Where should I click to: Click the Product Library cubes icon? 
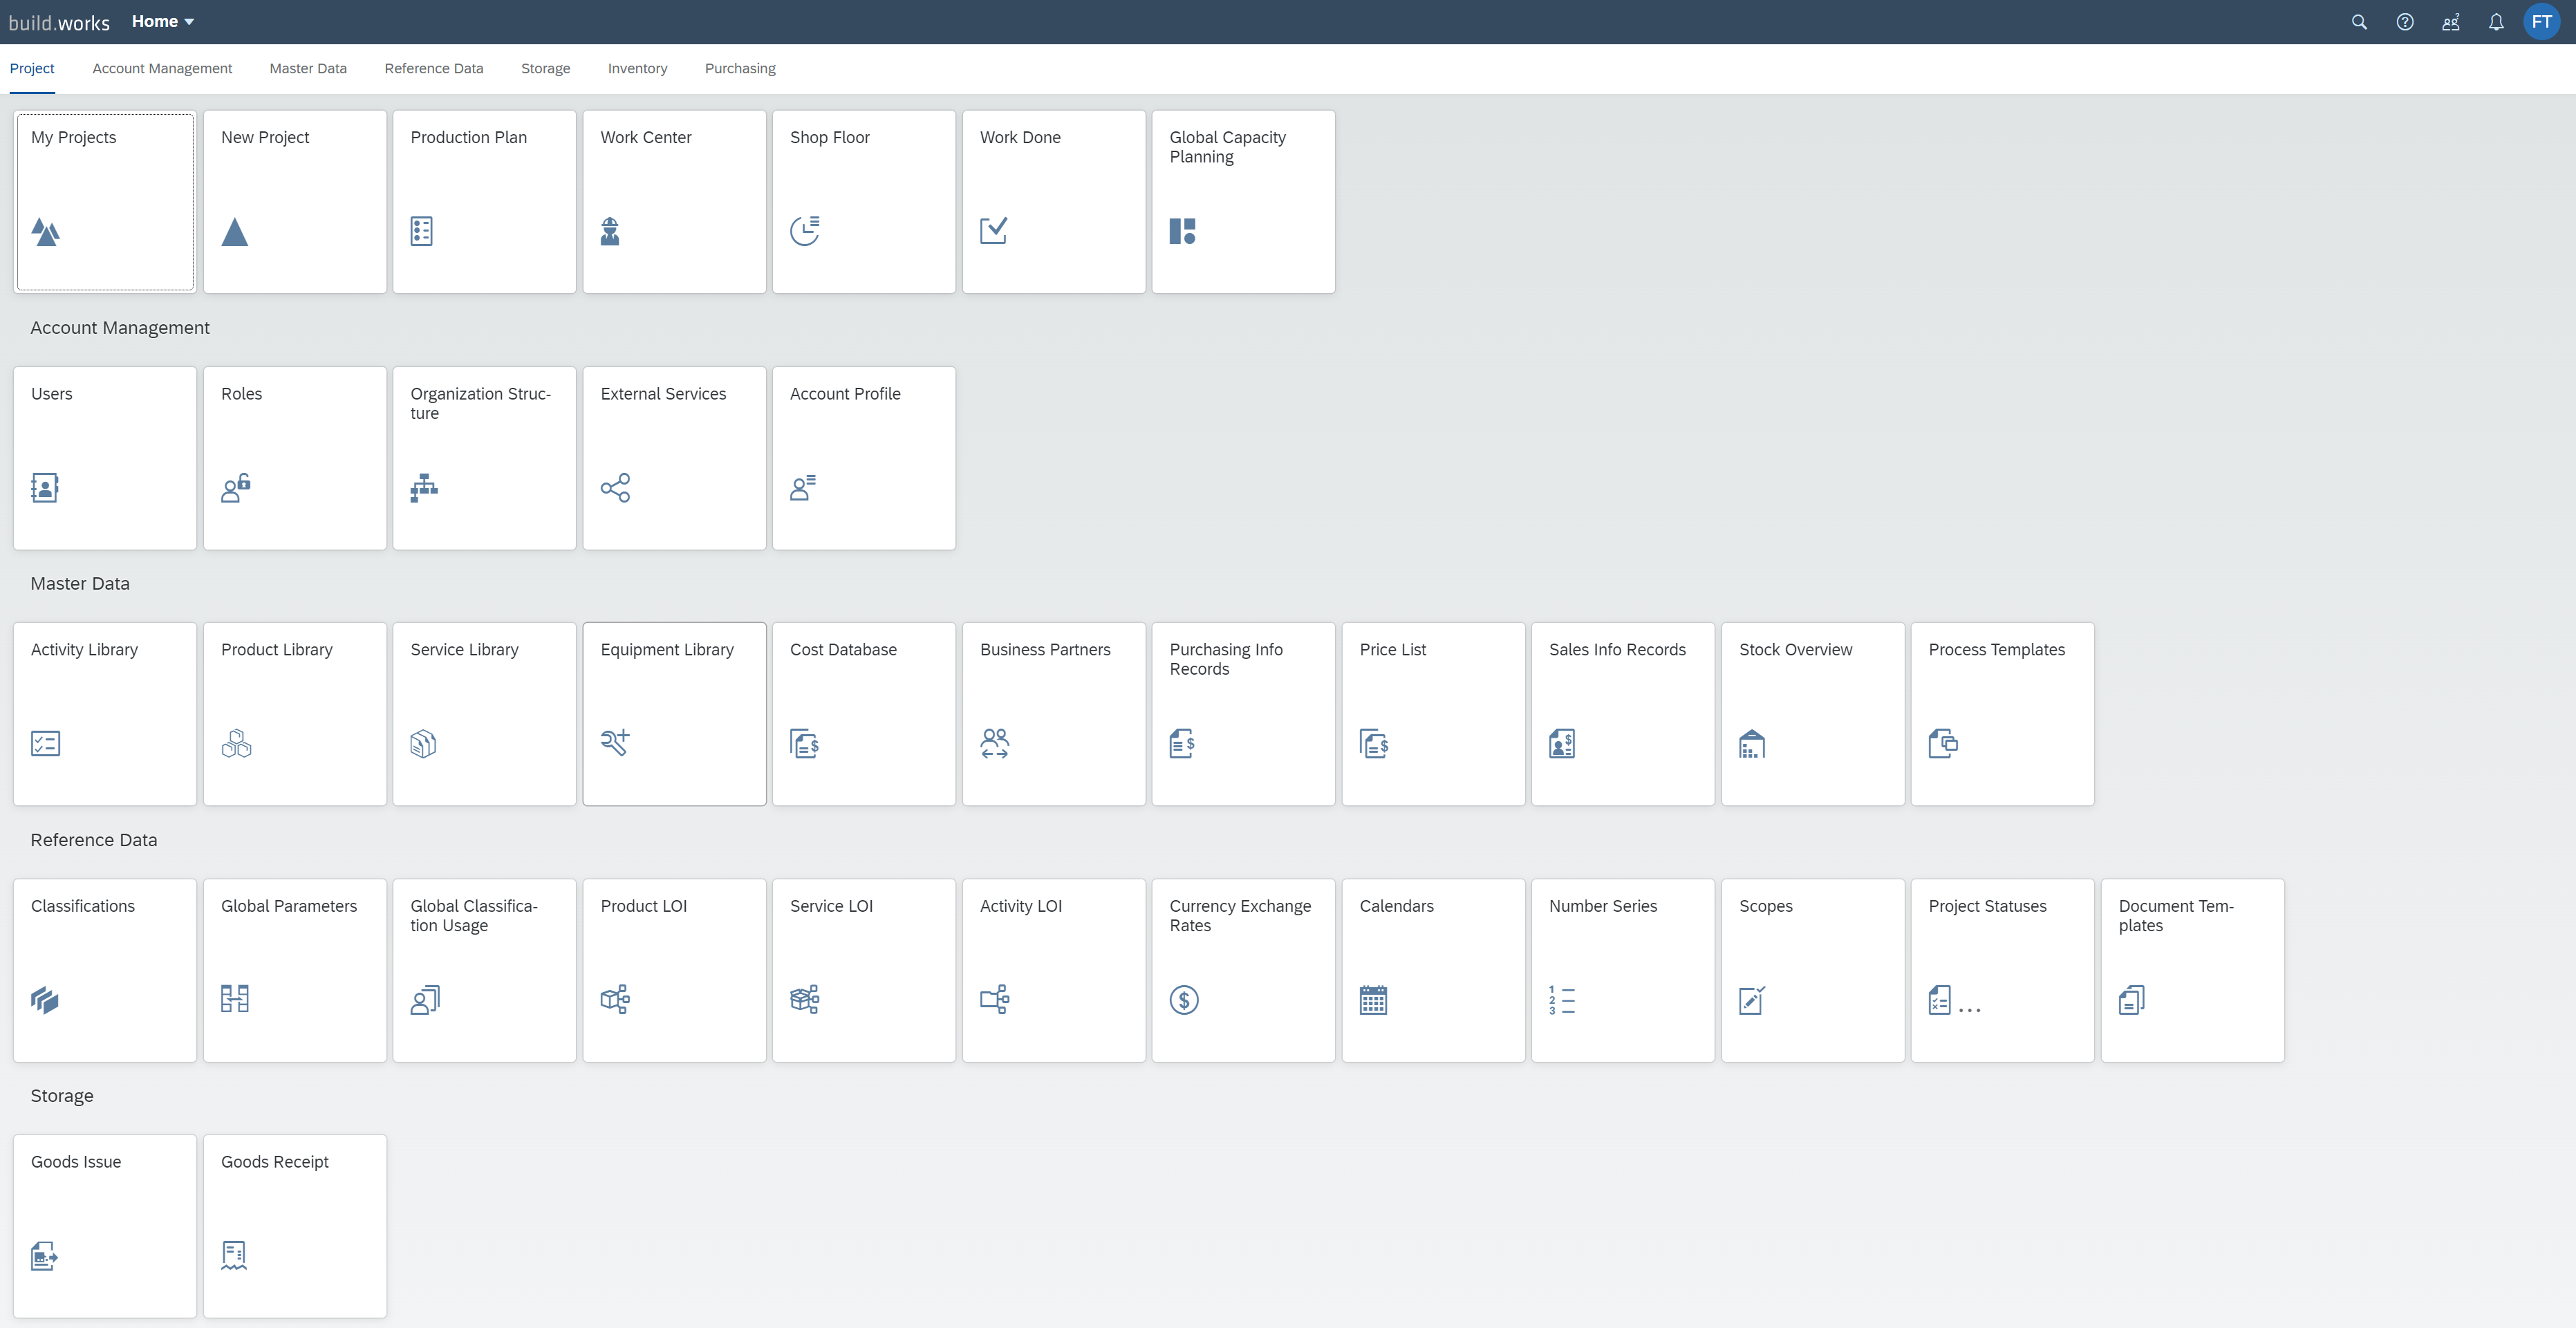tap(236, 744)
